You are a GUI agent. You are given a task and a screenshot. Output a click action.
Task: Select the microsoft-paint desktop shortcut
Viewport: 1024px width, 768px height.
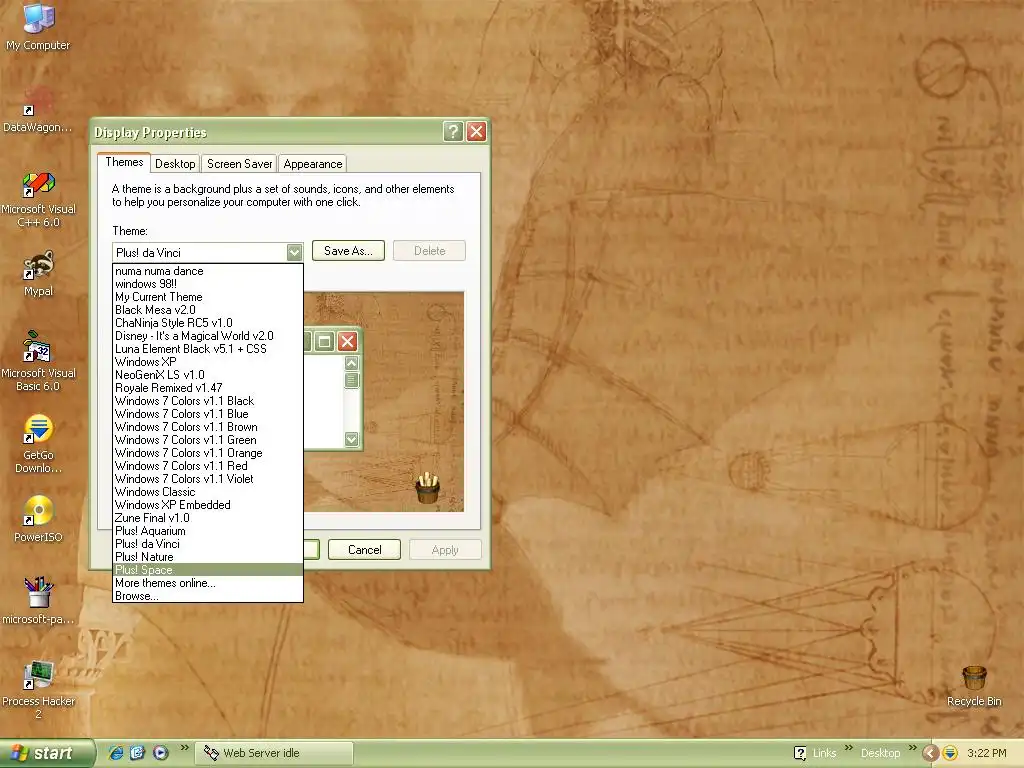[x=38, y=601]
